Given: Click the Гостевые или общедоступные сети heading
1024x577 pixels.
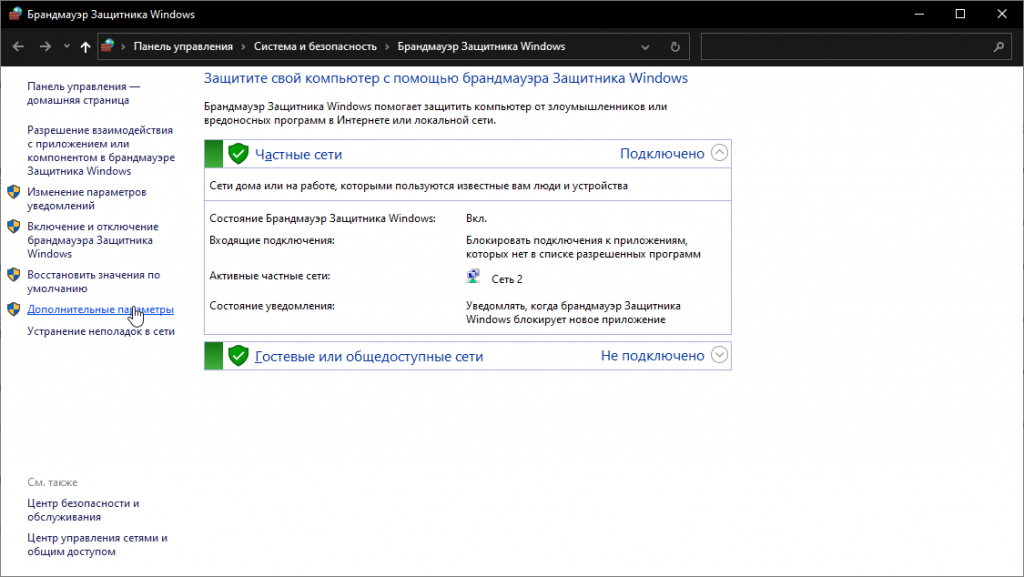Looking at the screenshot, I should [369, 357].
